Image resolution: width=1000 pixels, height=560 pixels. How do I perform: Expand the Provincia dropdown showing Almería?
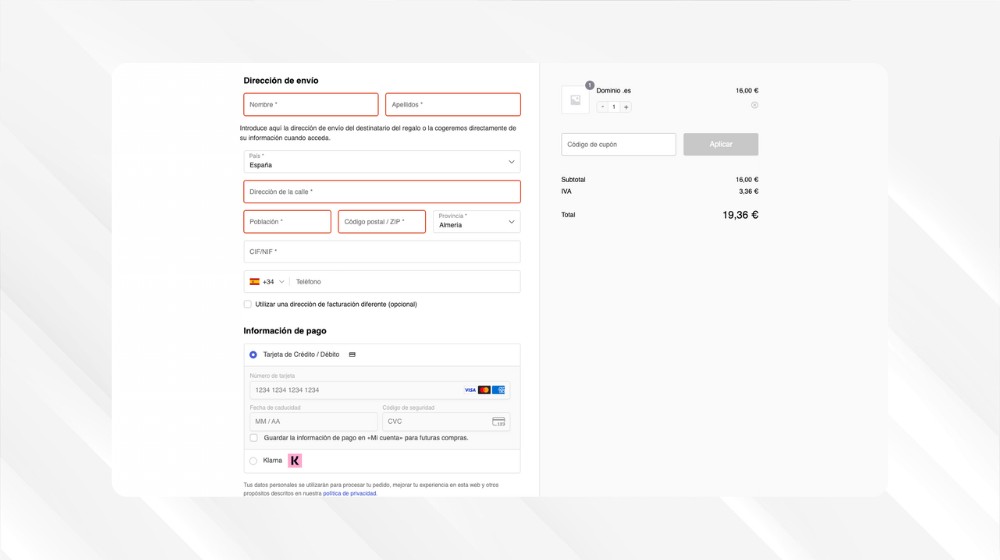(476, 221)
